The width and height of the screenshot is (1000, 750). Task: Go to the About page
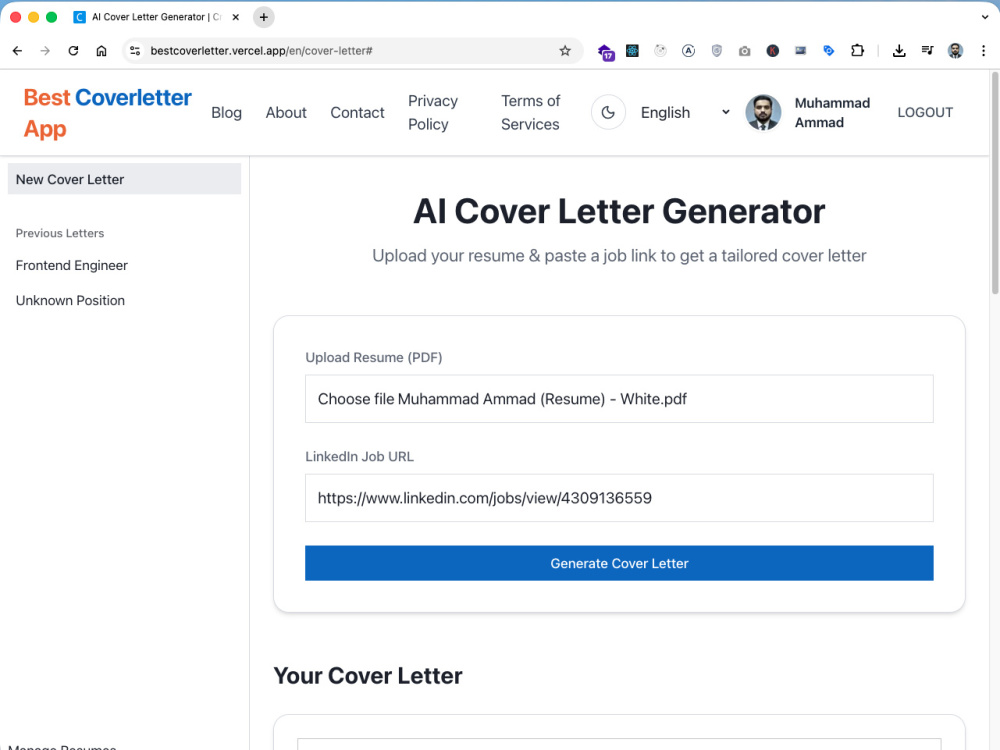pos(286,113)
